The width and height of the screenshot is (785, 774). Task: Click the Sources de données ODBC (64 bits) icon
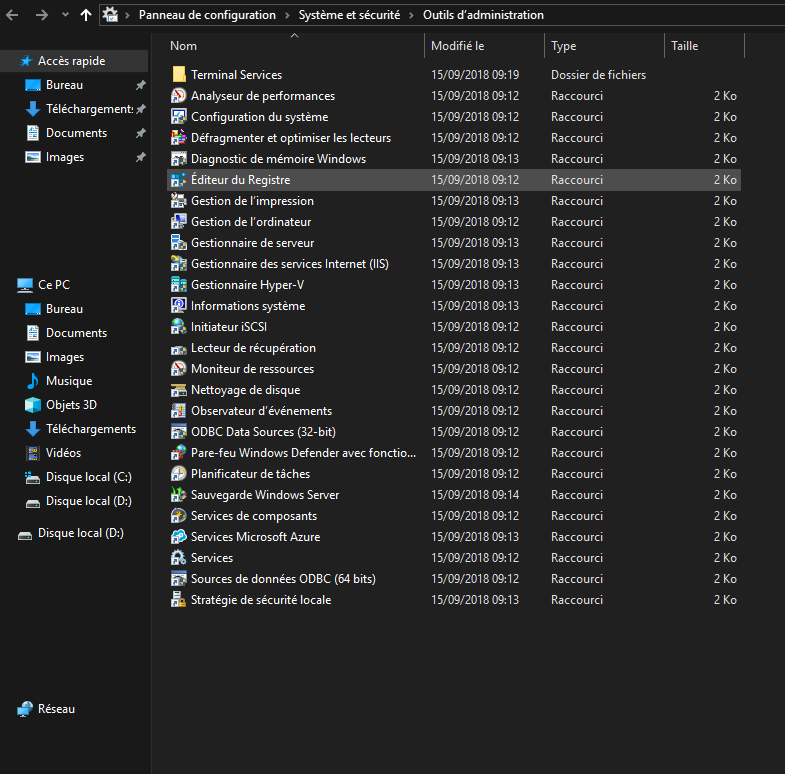coord(179,579)
